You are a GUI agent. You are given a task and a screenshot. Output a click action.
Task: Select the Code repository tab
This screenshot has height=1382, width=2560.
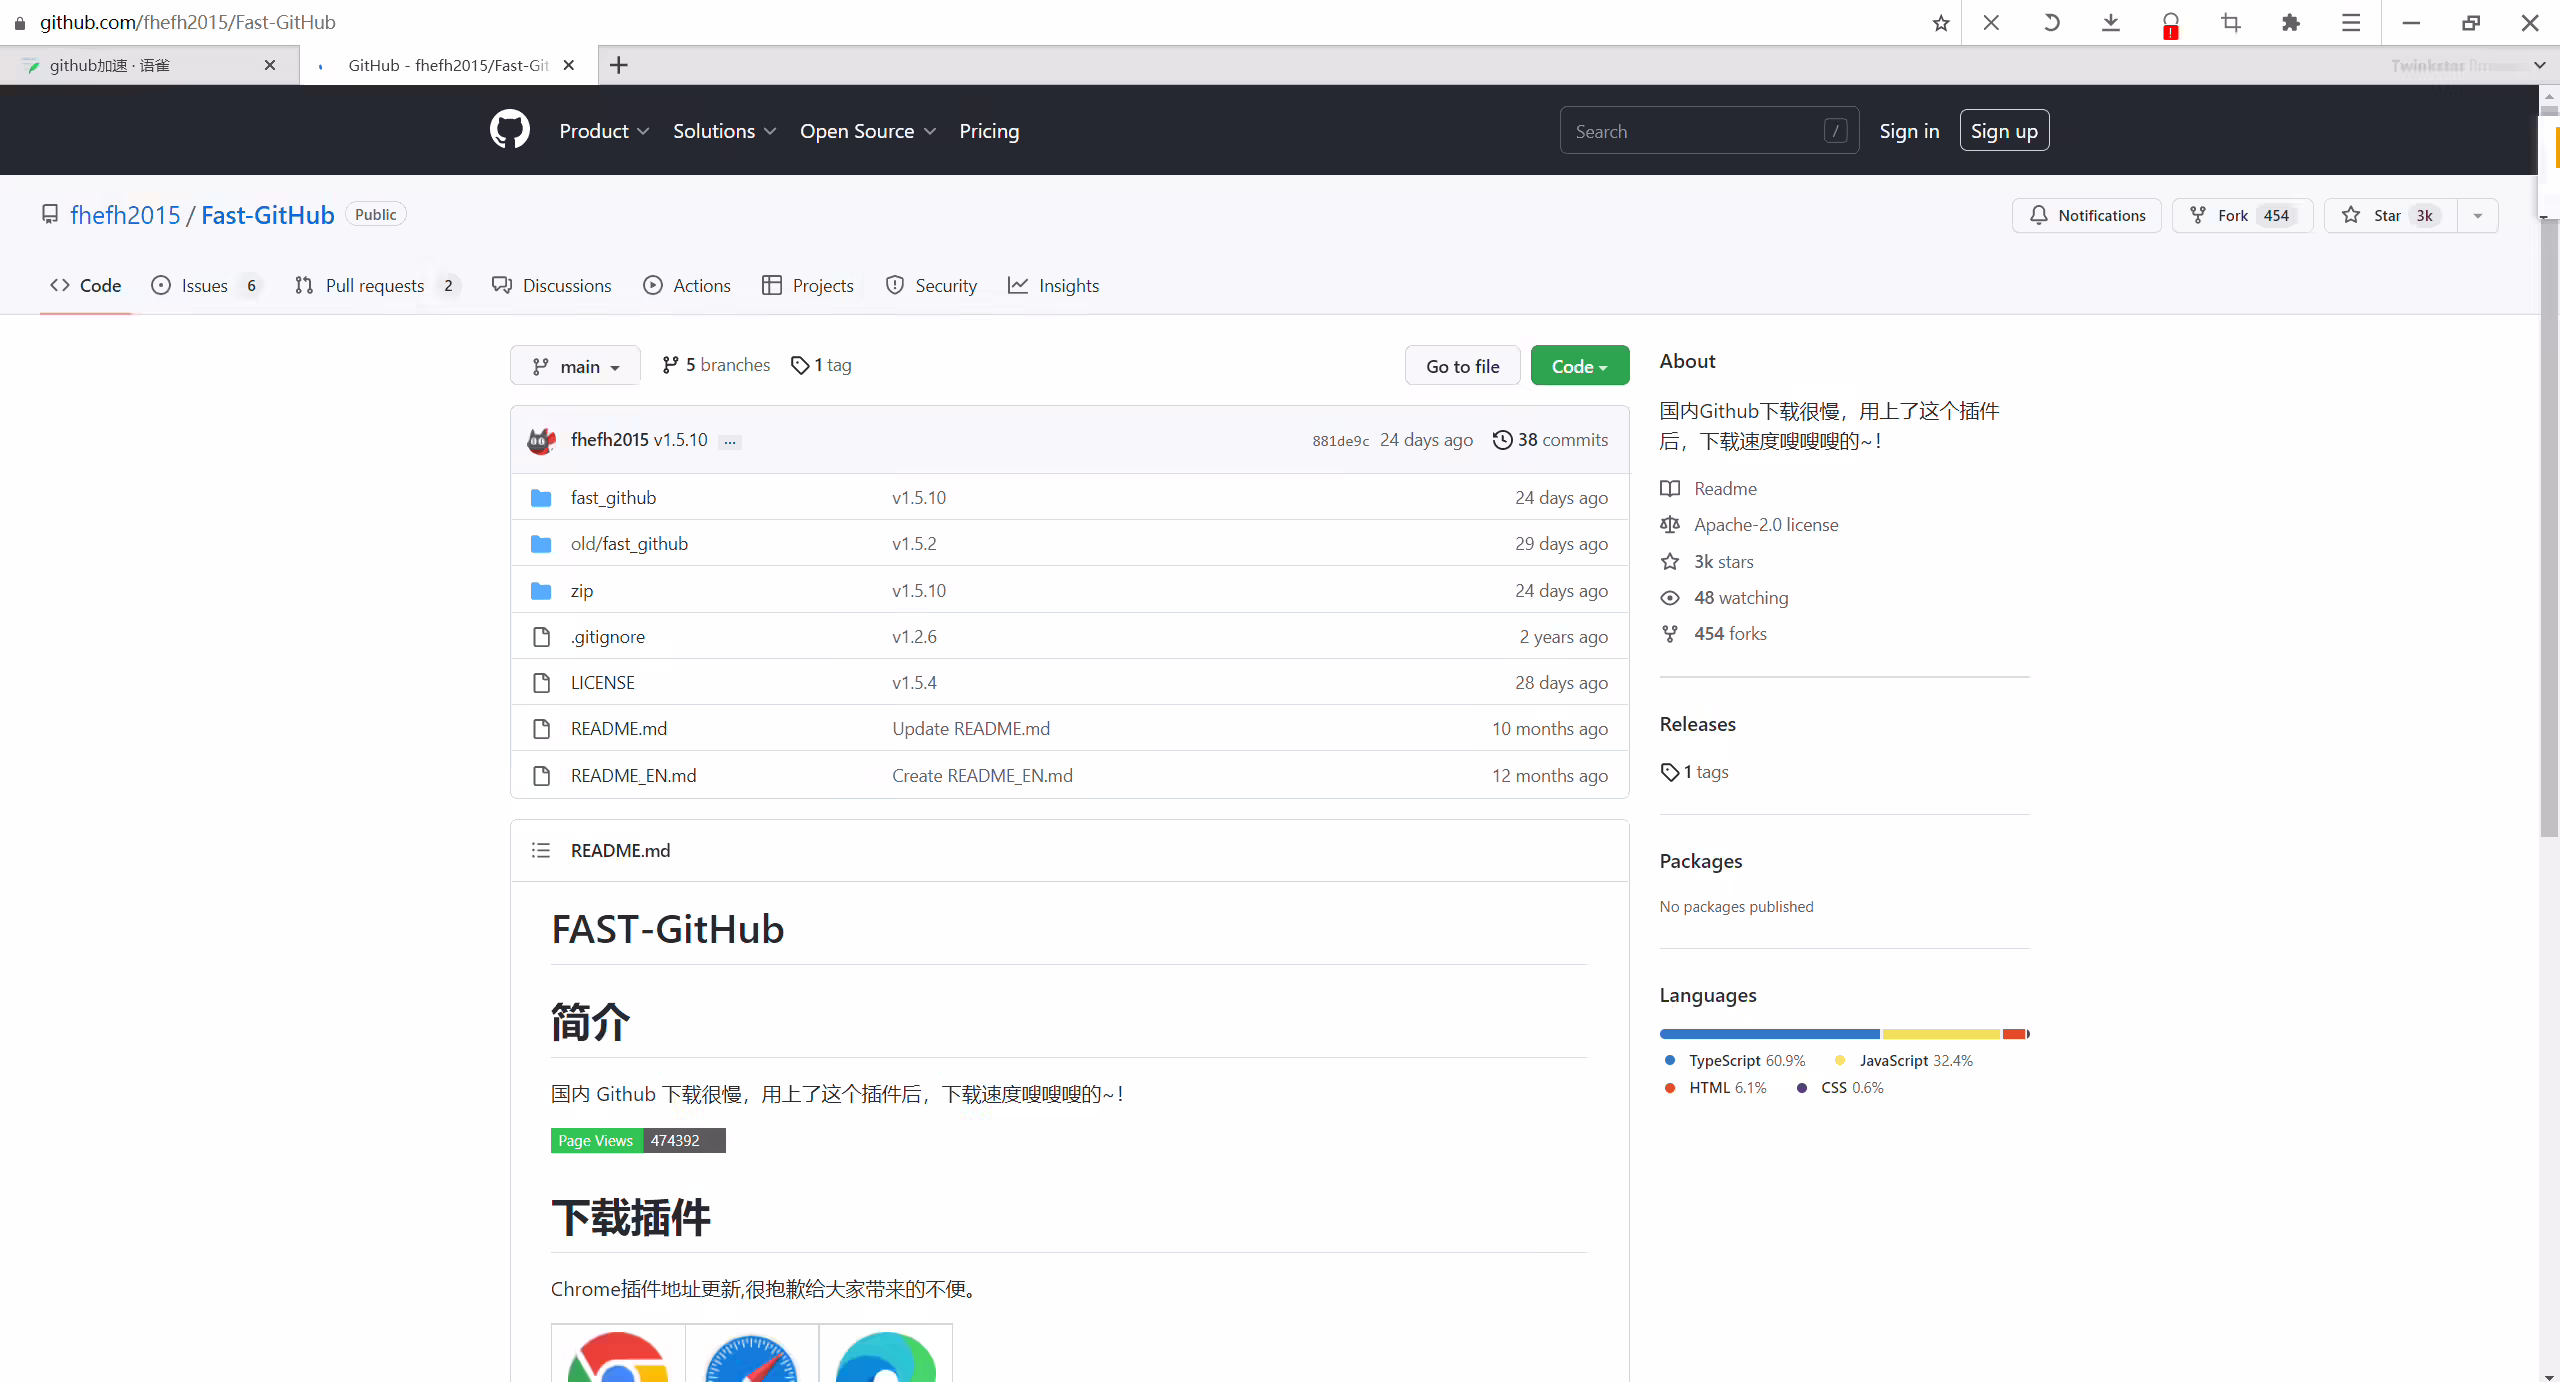coord(86,286)
